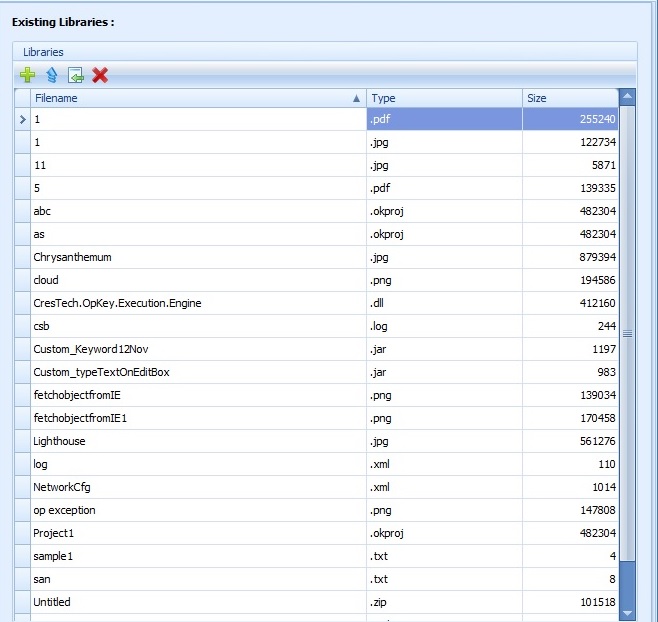The image size is (658, 622).
Task: Click size value 122734
Action: 598,142
